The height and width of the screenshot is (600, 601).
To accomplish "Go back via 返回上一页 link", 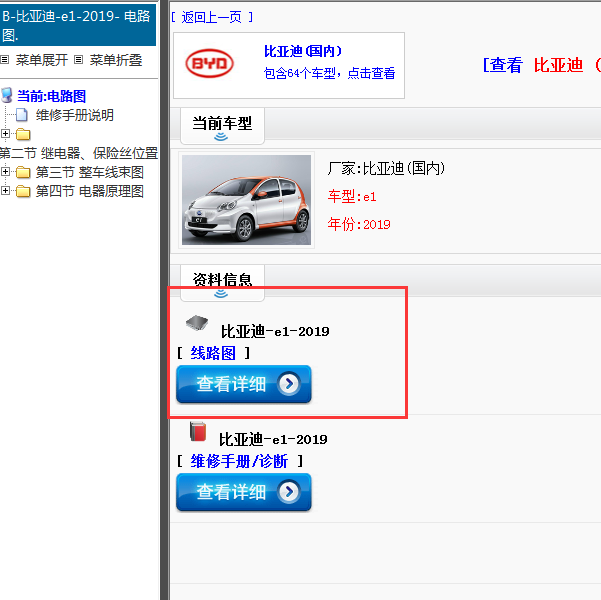I will coord(212,17).
